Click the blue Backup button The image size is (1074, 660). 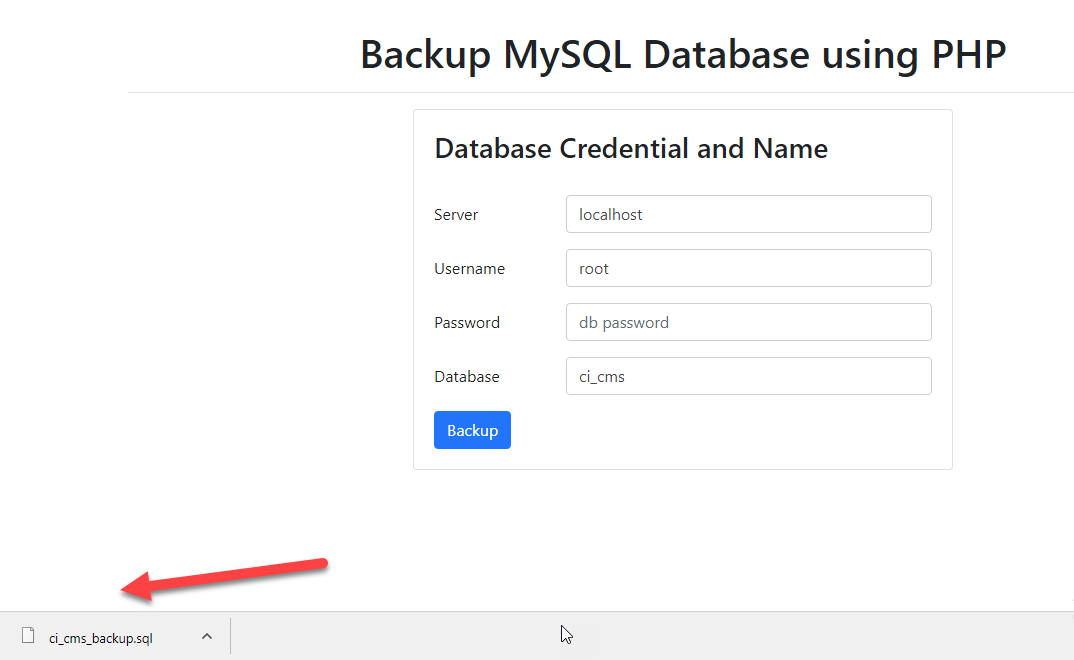point(472,431)
